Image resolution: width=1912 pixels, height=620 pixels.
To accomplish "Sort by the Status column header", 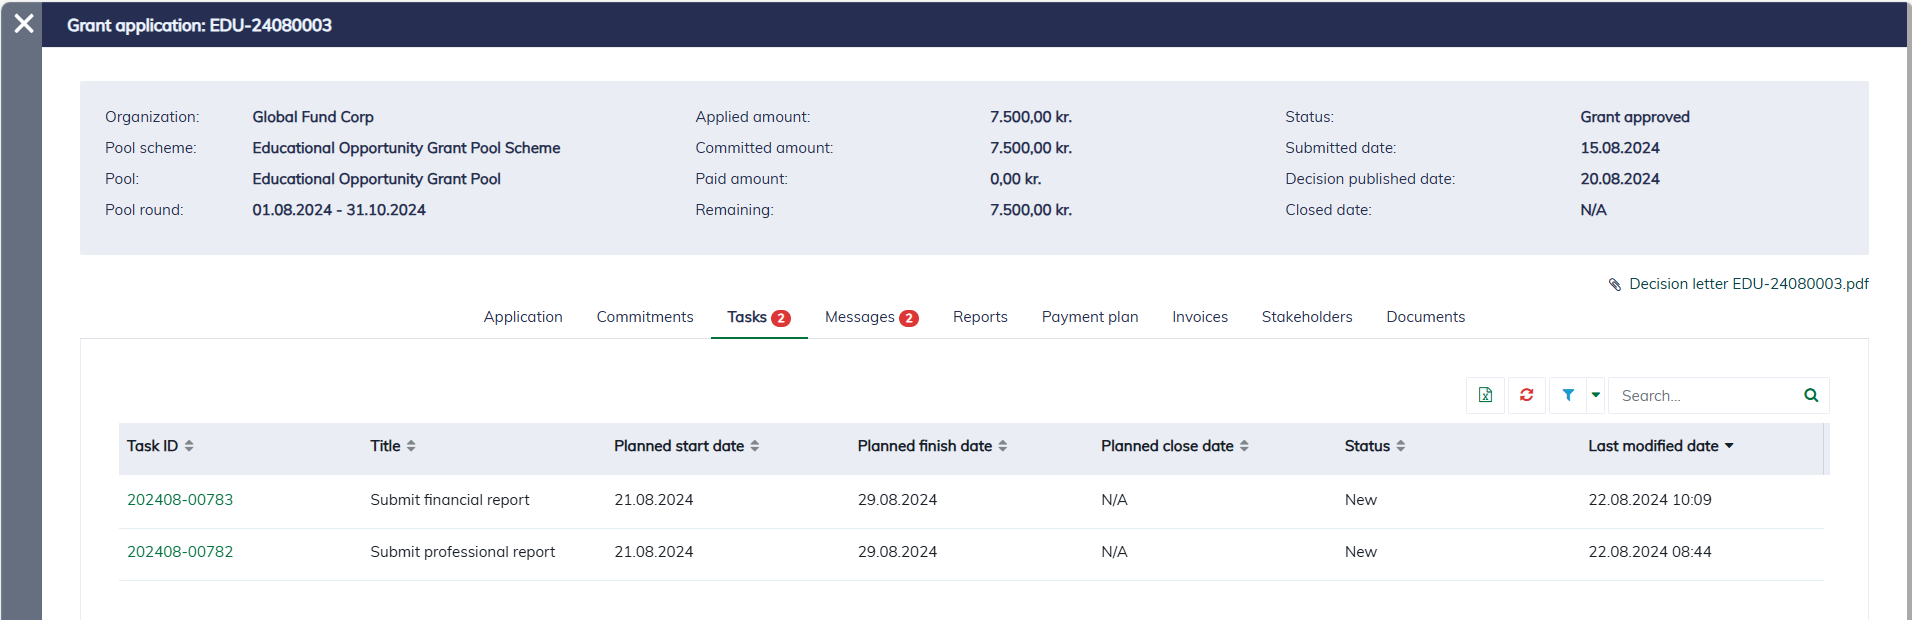I will click(x=1367, y=446).
